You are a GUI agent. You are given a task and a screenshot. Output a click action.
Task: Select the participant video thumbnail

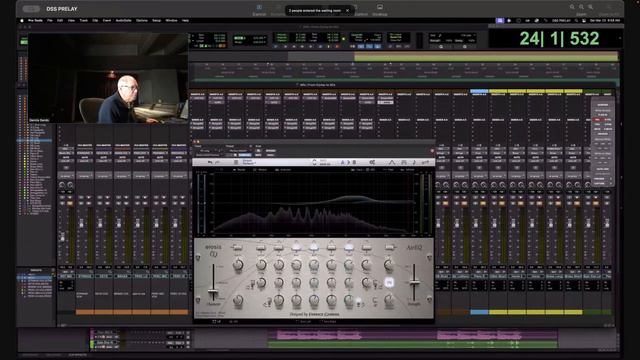(x=108, y=78)
